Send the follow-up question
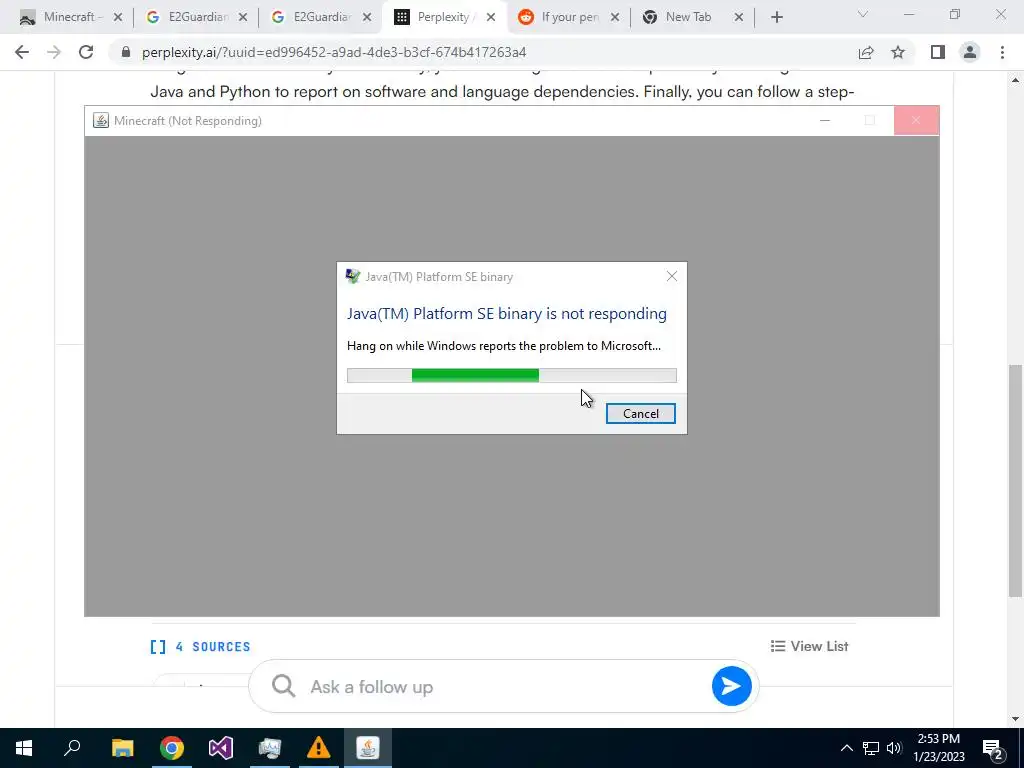This screenshot has width=1024, height=768. pos(731,686)
